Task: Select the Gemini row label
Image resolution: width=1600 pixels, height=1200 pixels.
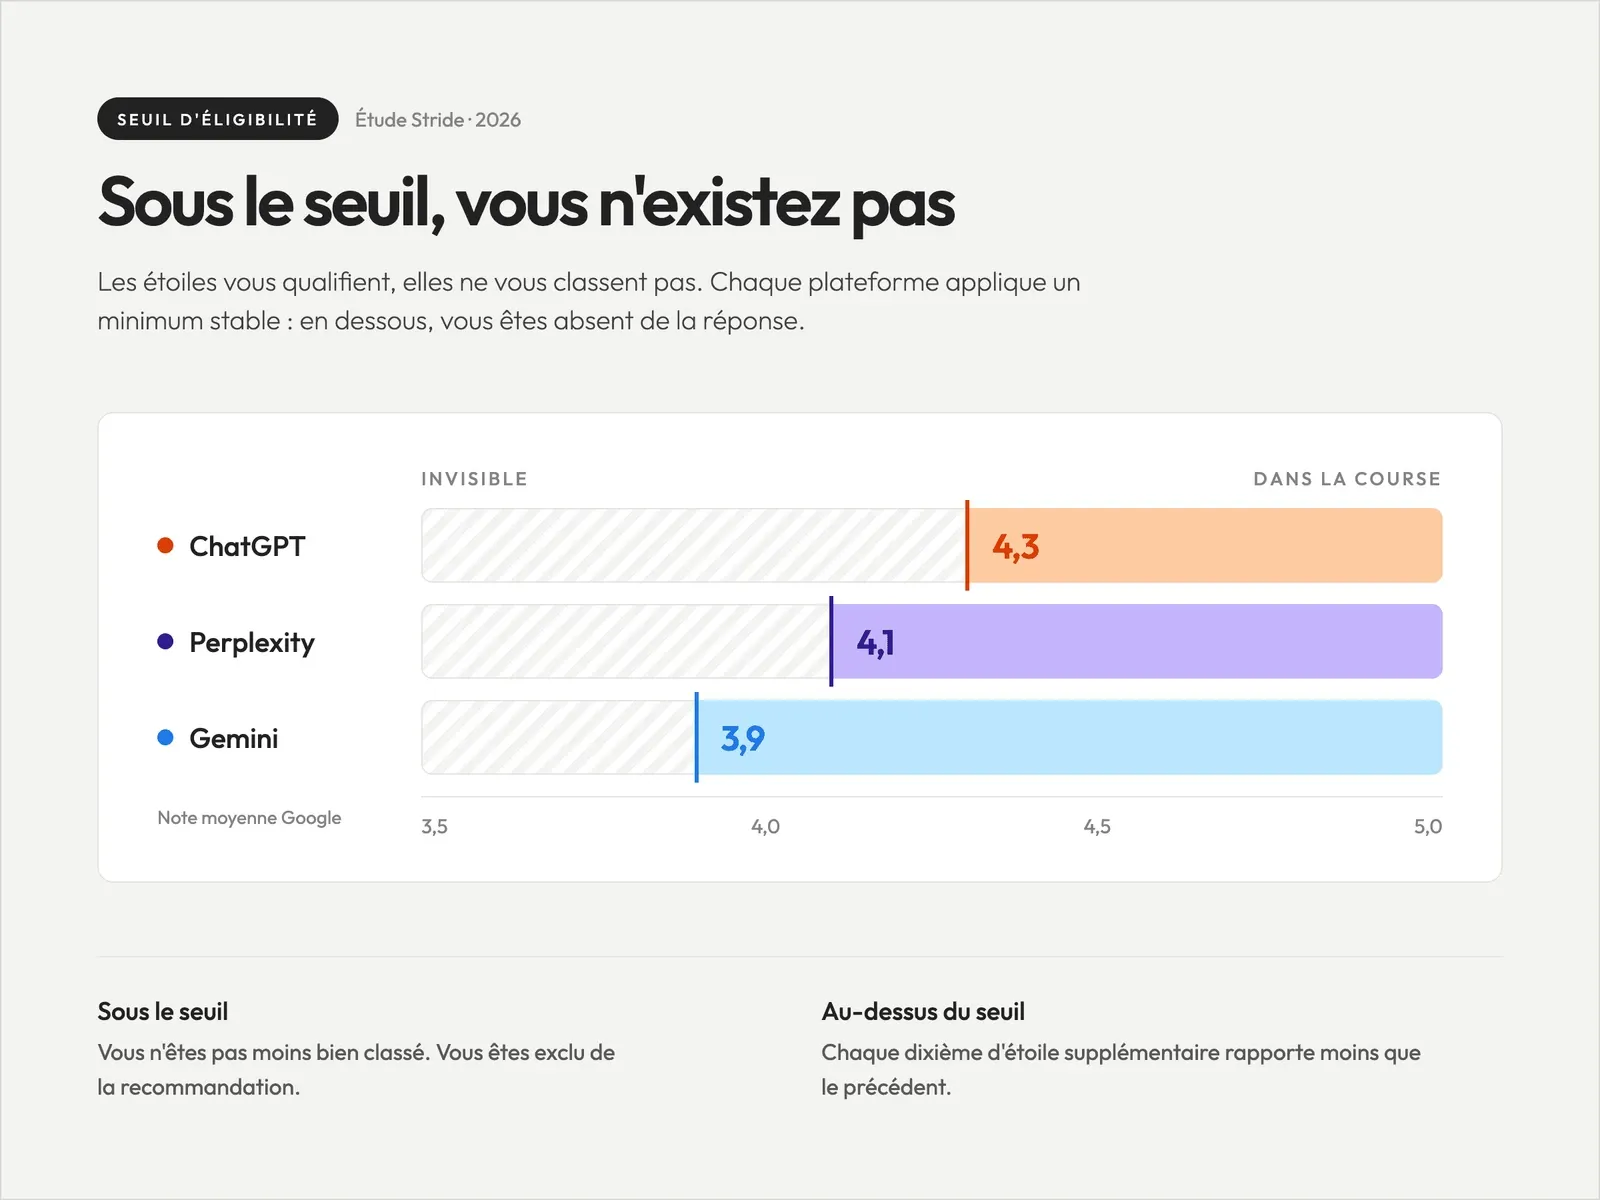Action: coord(234,738)
